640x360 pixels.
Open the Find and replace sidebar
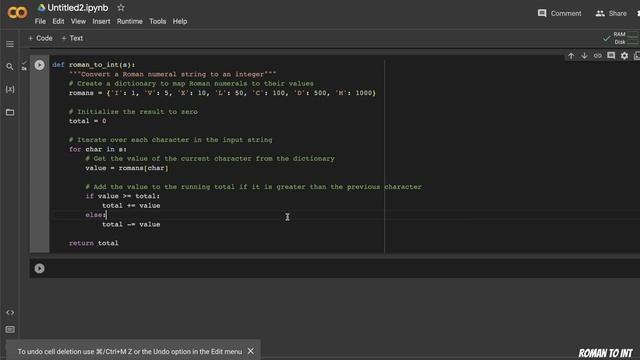10,67
